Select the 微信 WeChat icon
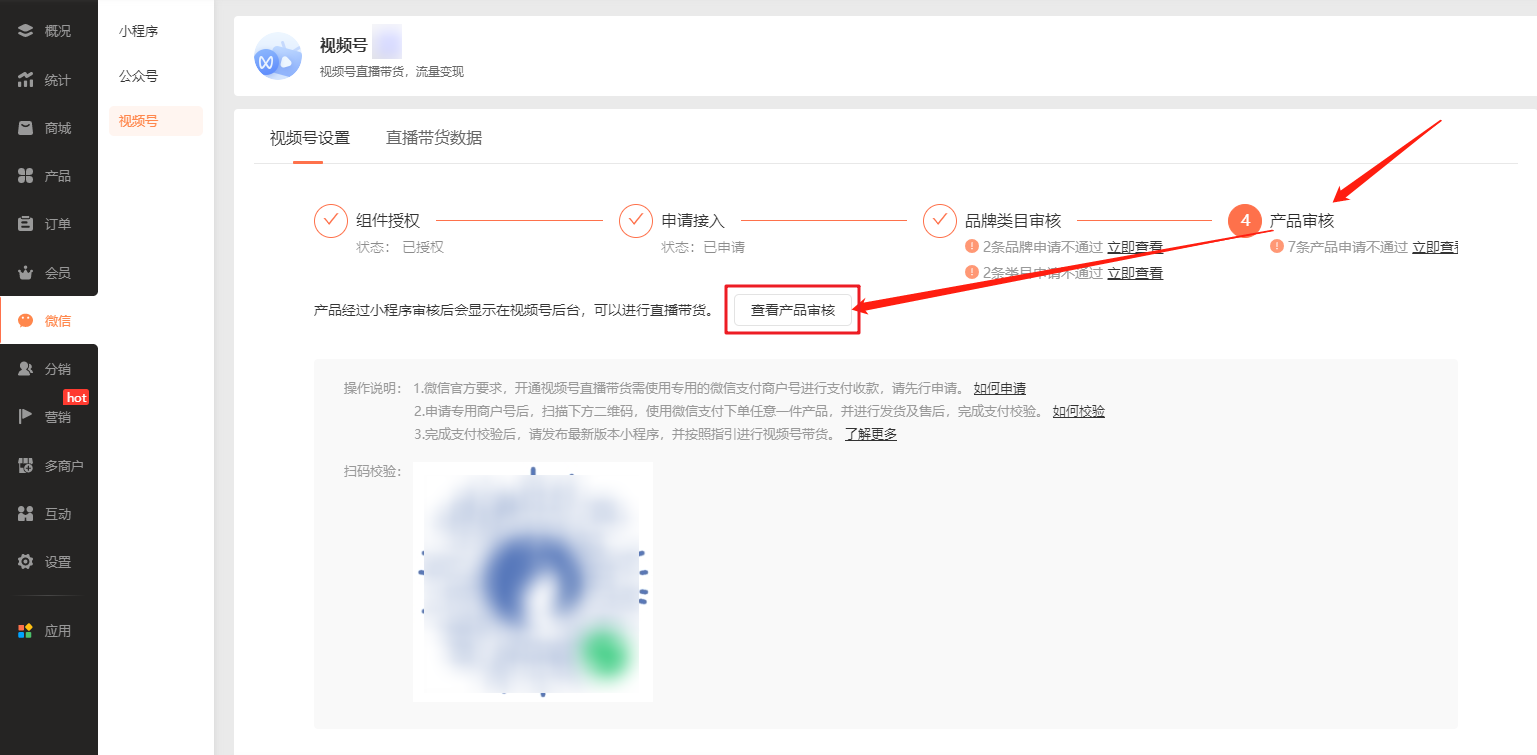1537x755 pixels. pos(26,321)
